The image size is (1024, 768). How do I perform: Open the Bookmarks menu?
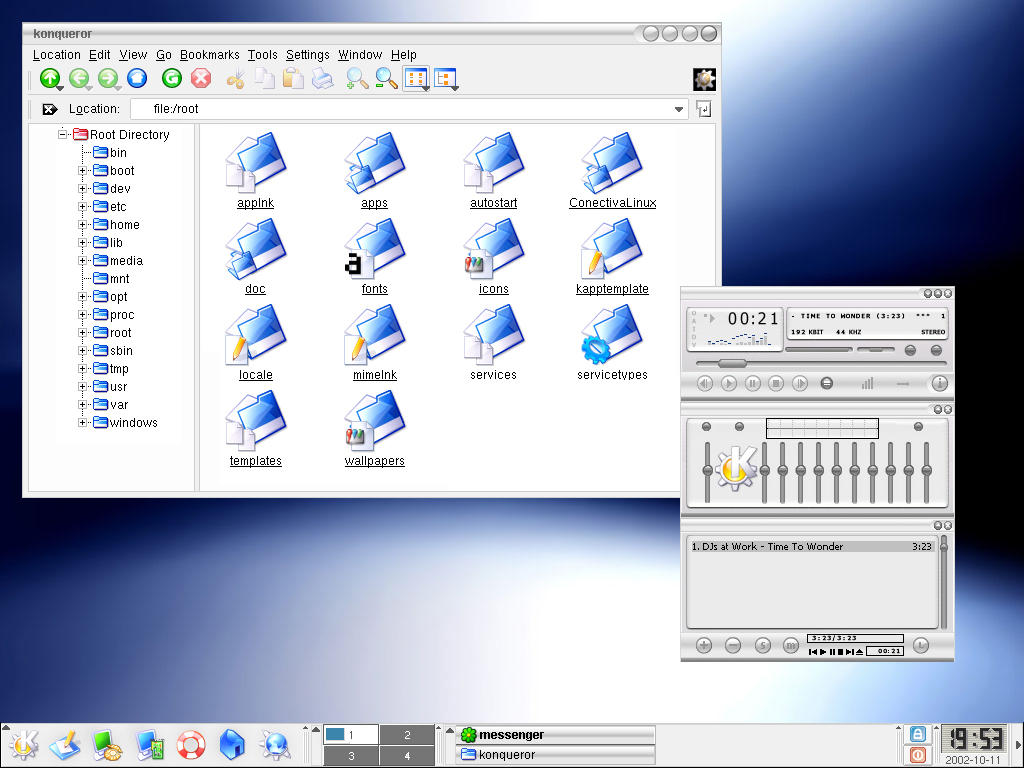[x=210, y=55]
